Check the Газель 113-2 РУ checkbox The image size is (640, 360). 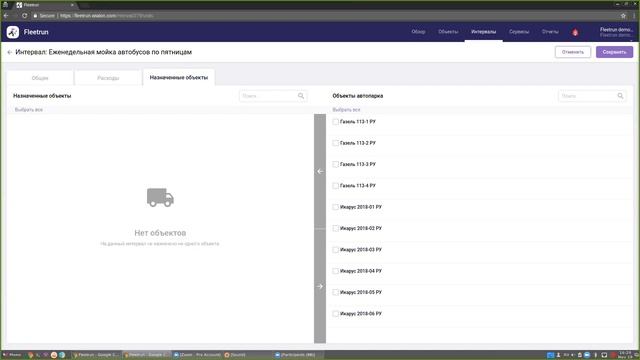point(336,143)
